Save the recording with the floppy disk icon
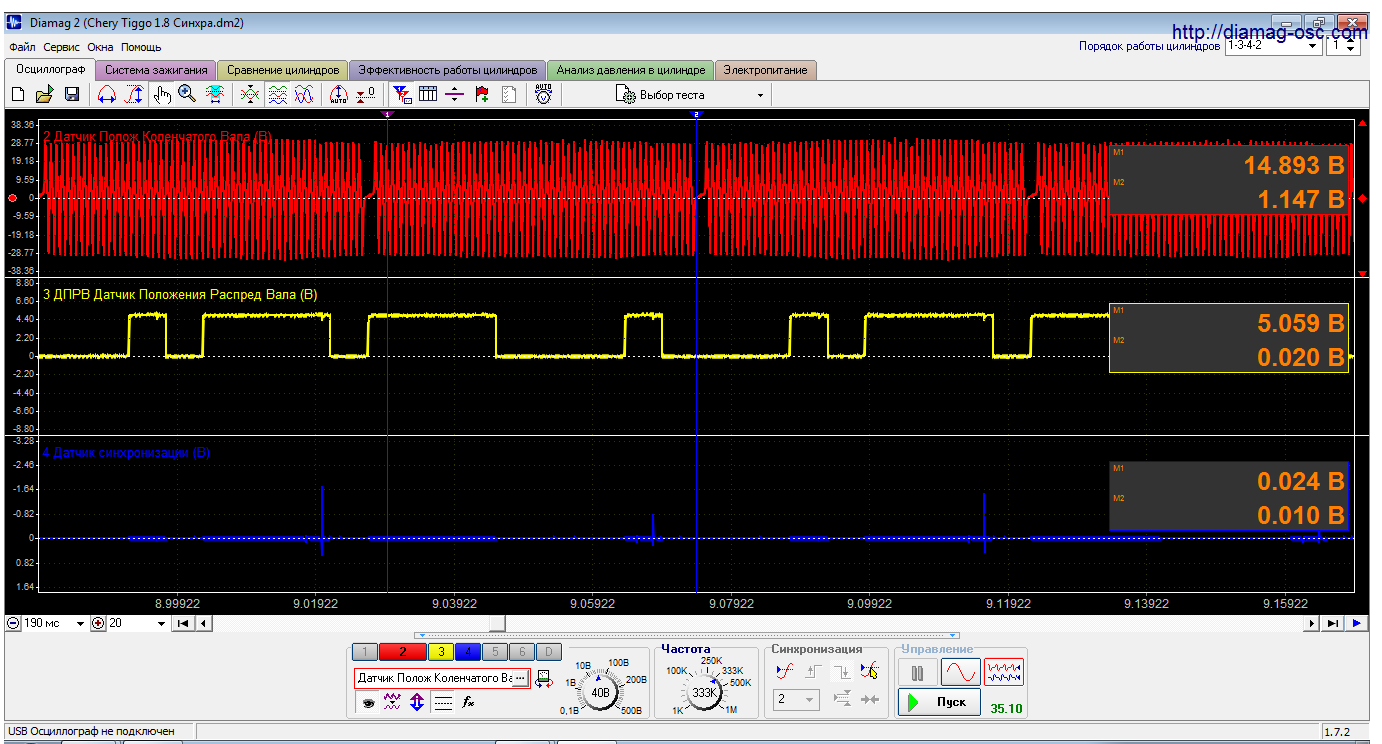The image size is (1382, 744). click(x=72, y=94)
